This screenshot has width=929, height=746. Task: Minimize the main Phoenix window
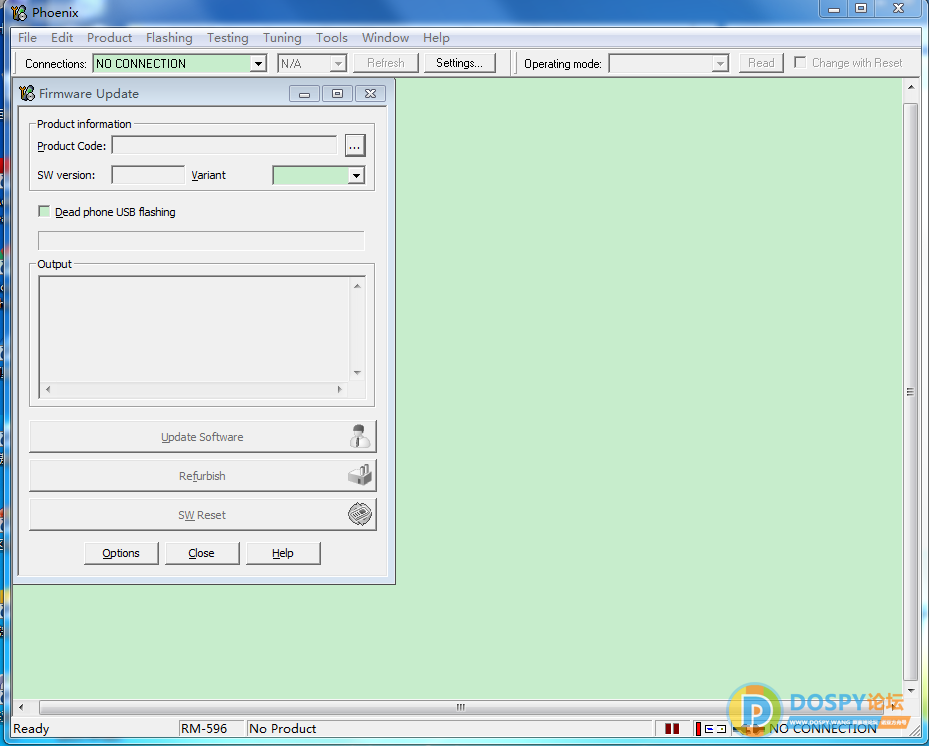pos(834,9)
